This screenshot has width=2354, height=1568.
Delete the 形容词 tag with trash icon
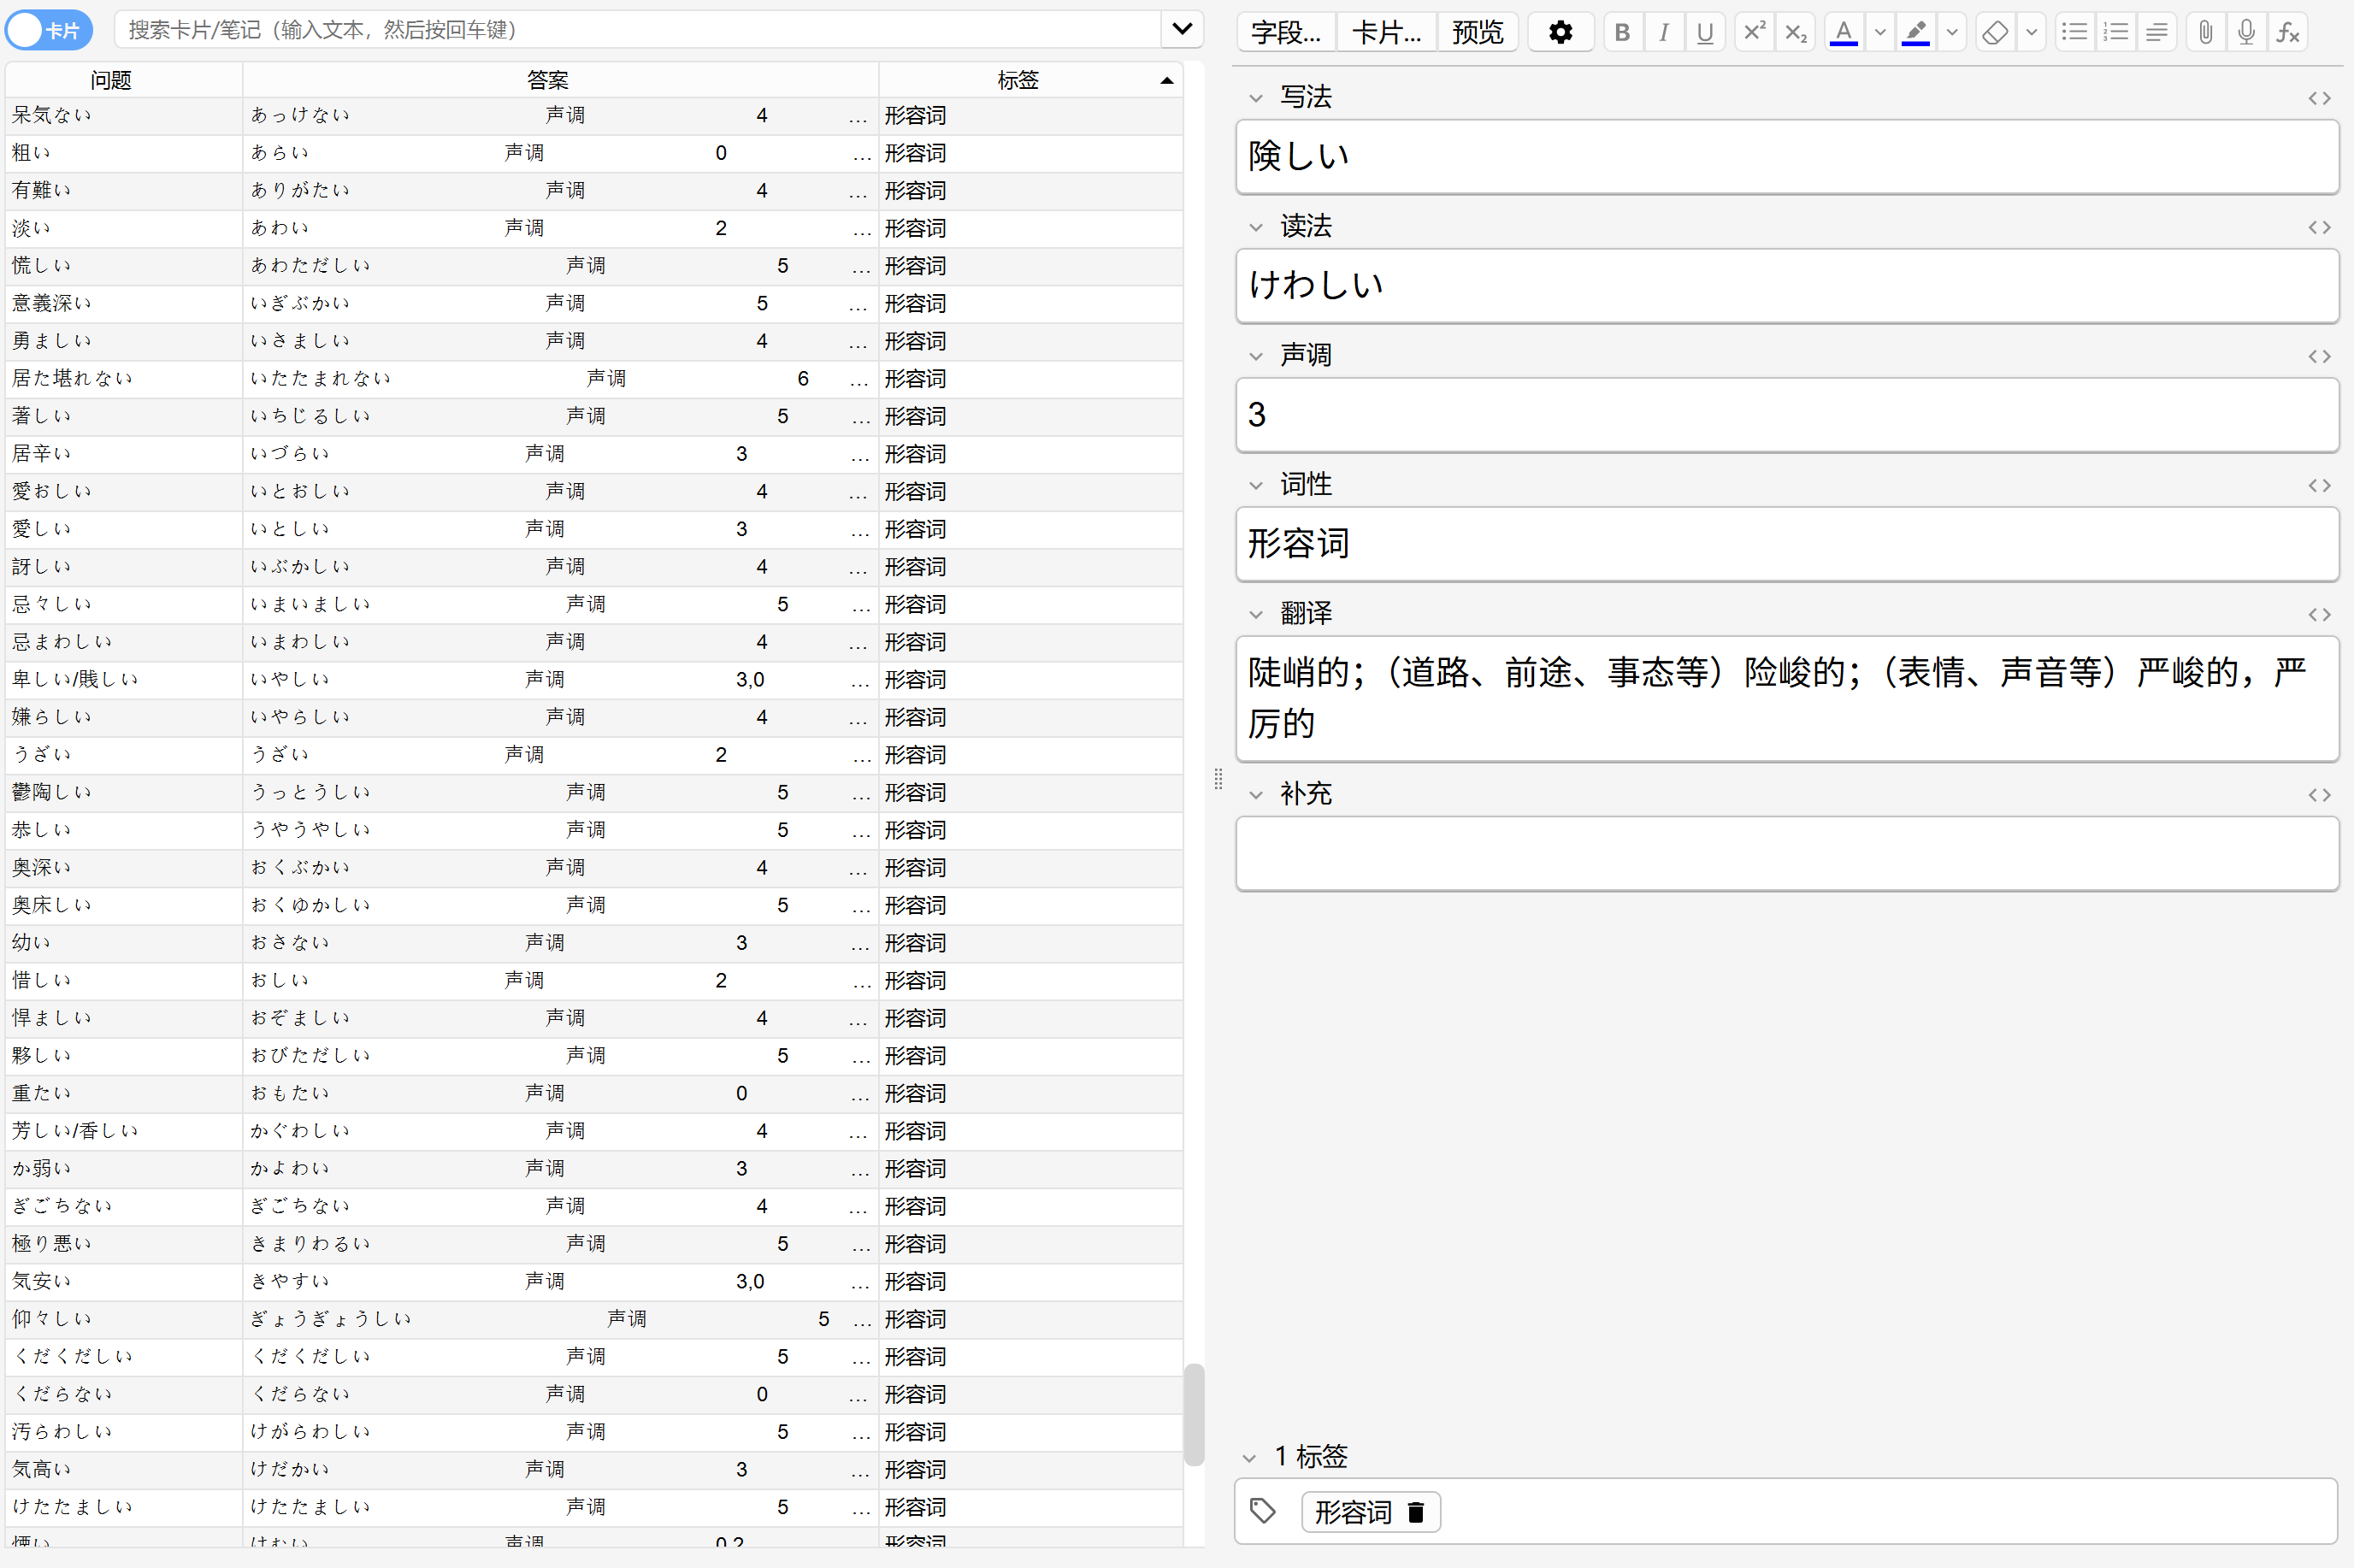pyautogui.click(x=1415, y=1512)
